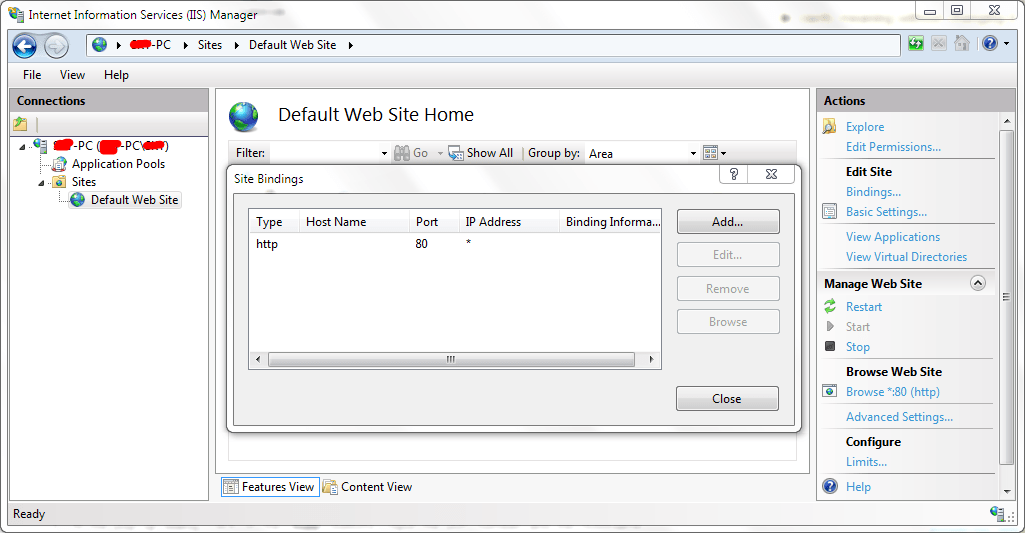Open the Help menu
This screenshot has width=1025, height=533.
coord(116,75)
